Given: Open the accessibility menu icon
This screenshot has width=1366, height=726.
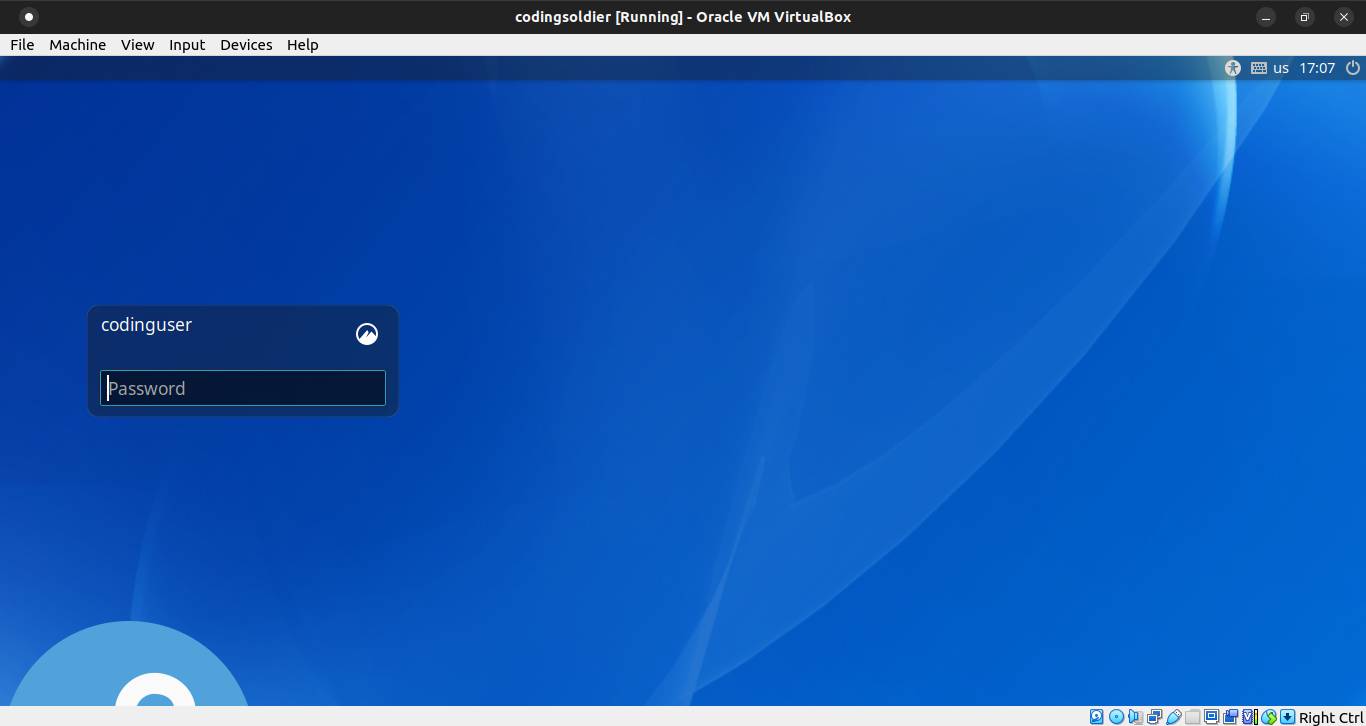Looking at the screenshot, I should point(1232,68).
